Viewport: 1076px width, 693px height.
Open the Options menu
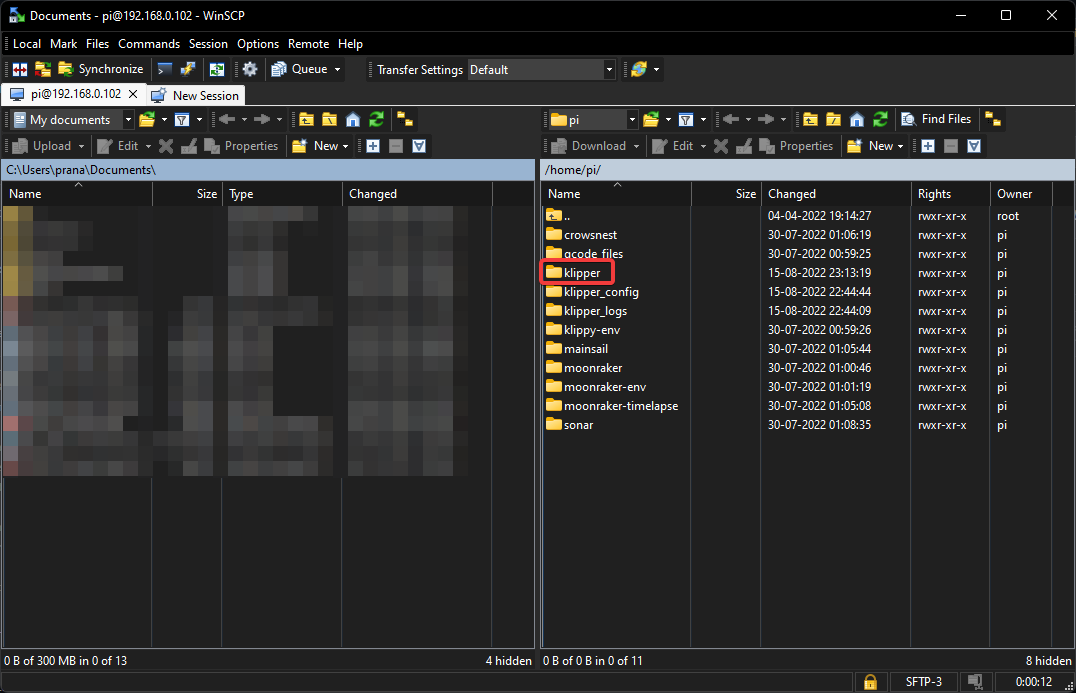[258, 44]
